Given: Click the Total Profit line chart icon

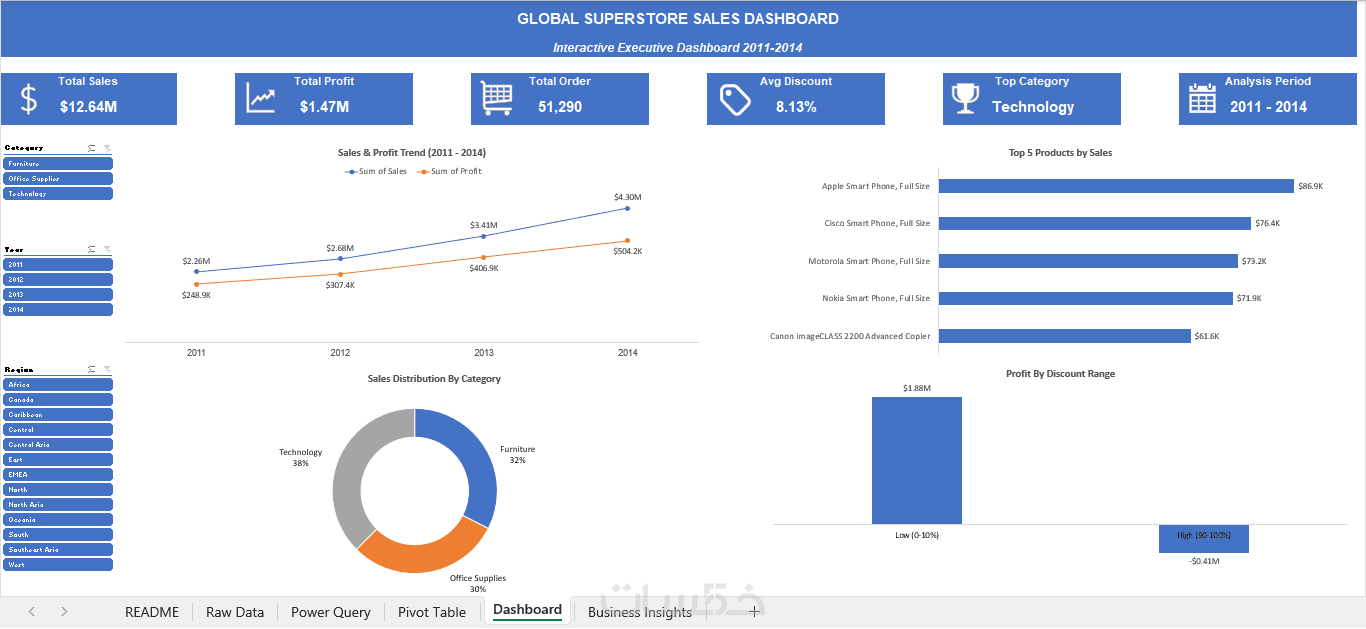Looking at the screenshot, I should tap(262, 98).
